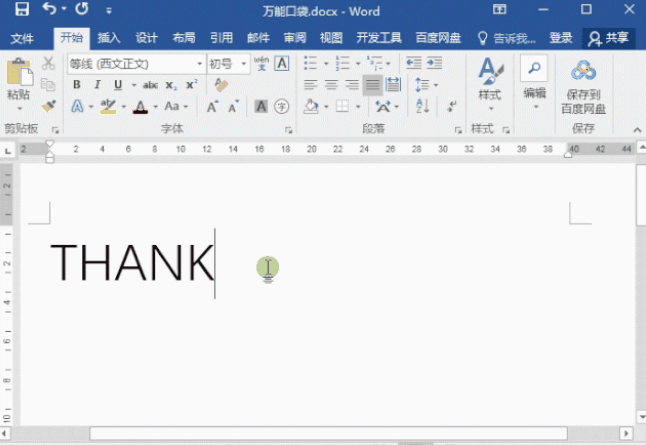Click 登录 to sign in
This screenshot has width=646, height=445.
561,38
